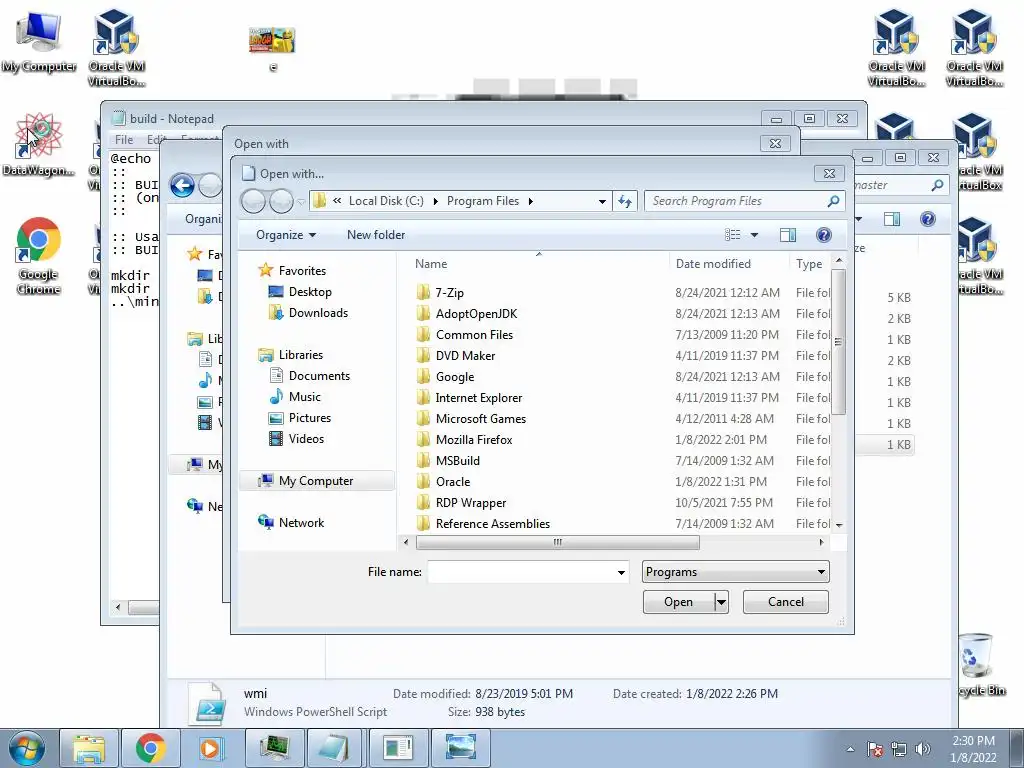Image resolution: width=1024 pixels, height=768 pixels.
Task: Select the DVD Maker folder
Action: click(x=465, y=355)
